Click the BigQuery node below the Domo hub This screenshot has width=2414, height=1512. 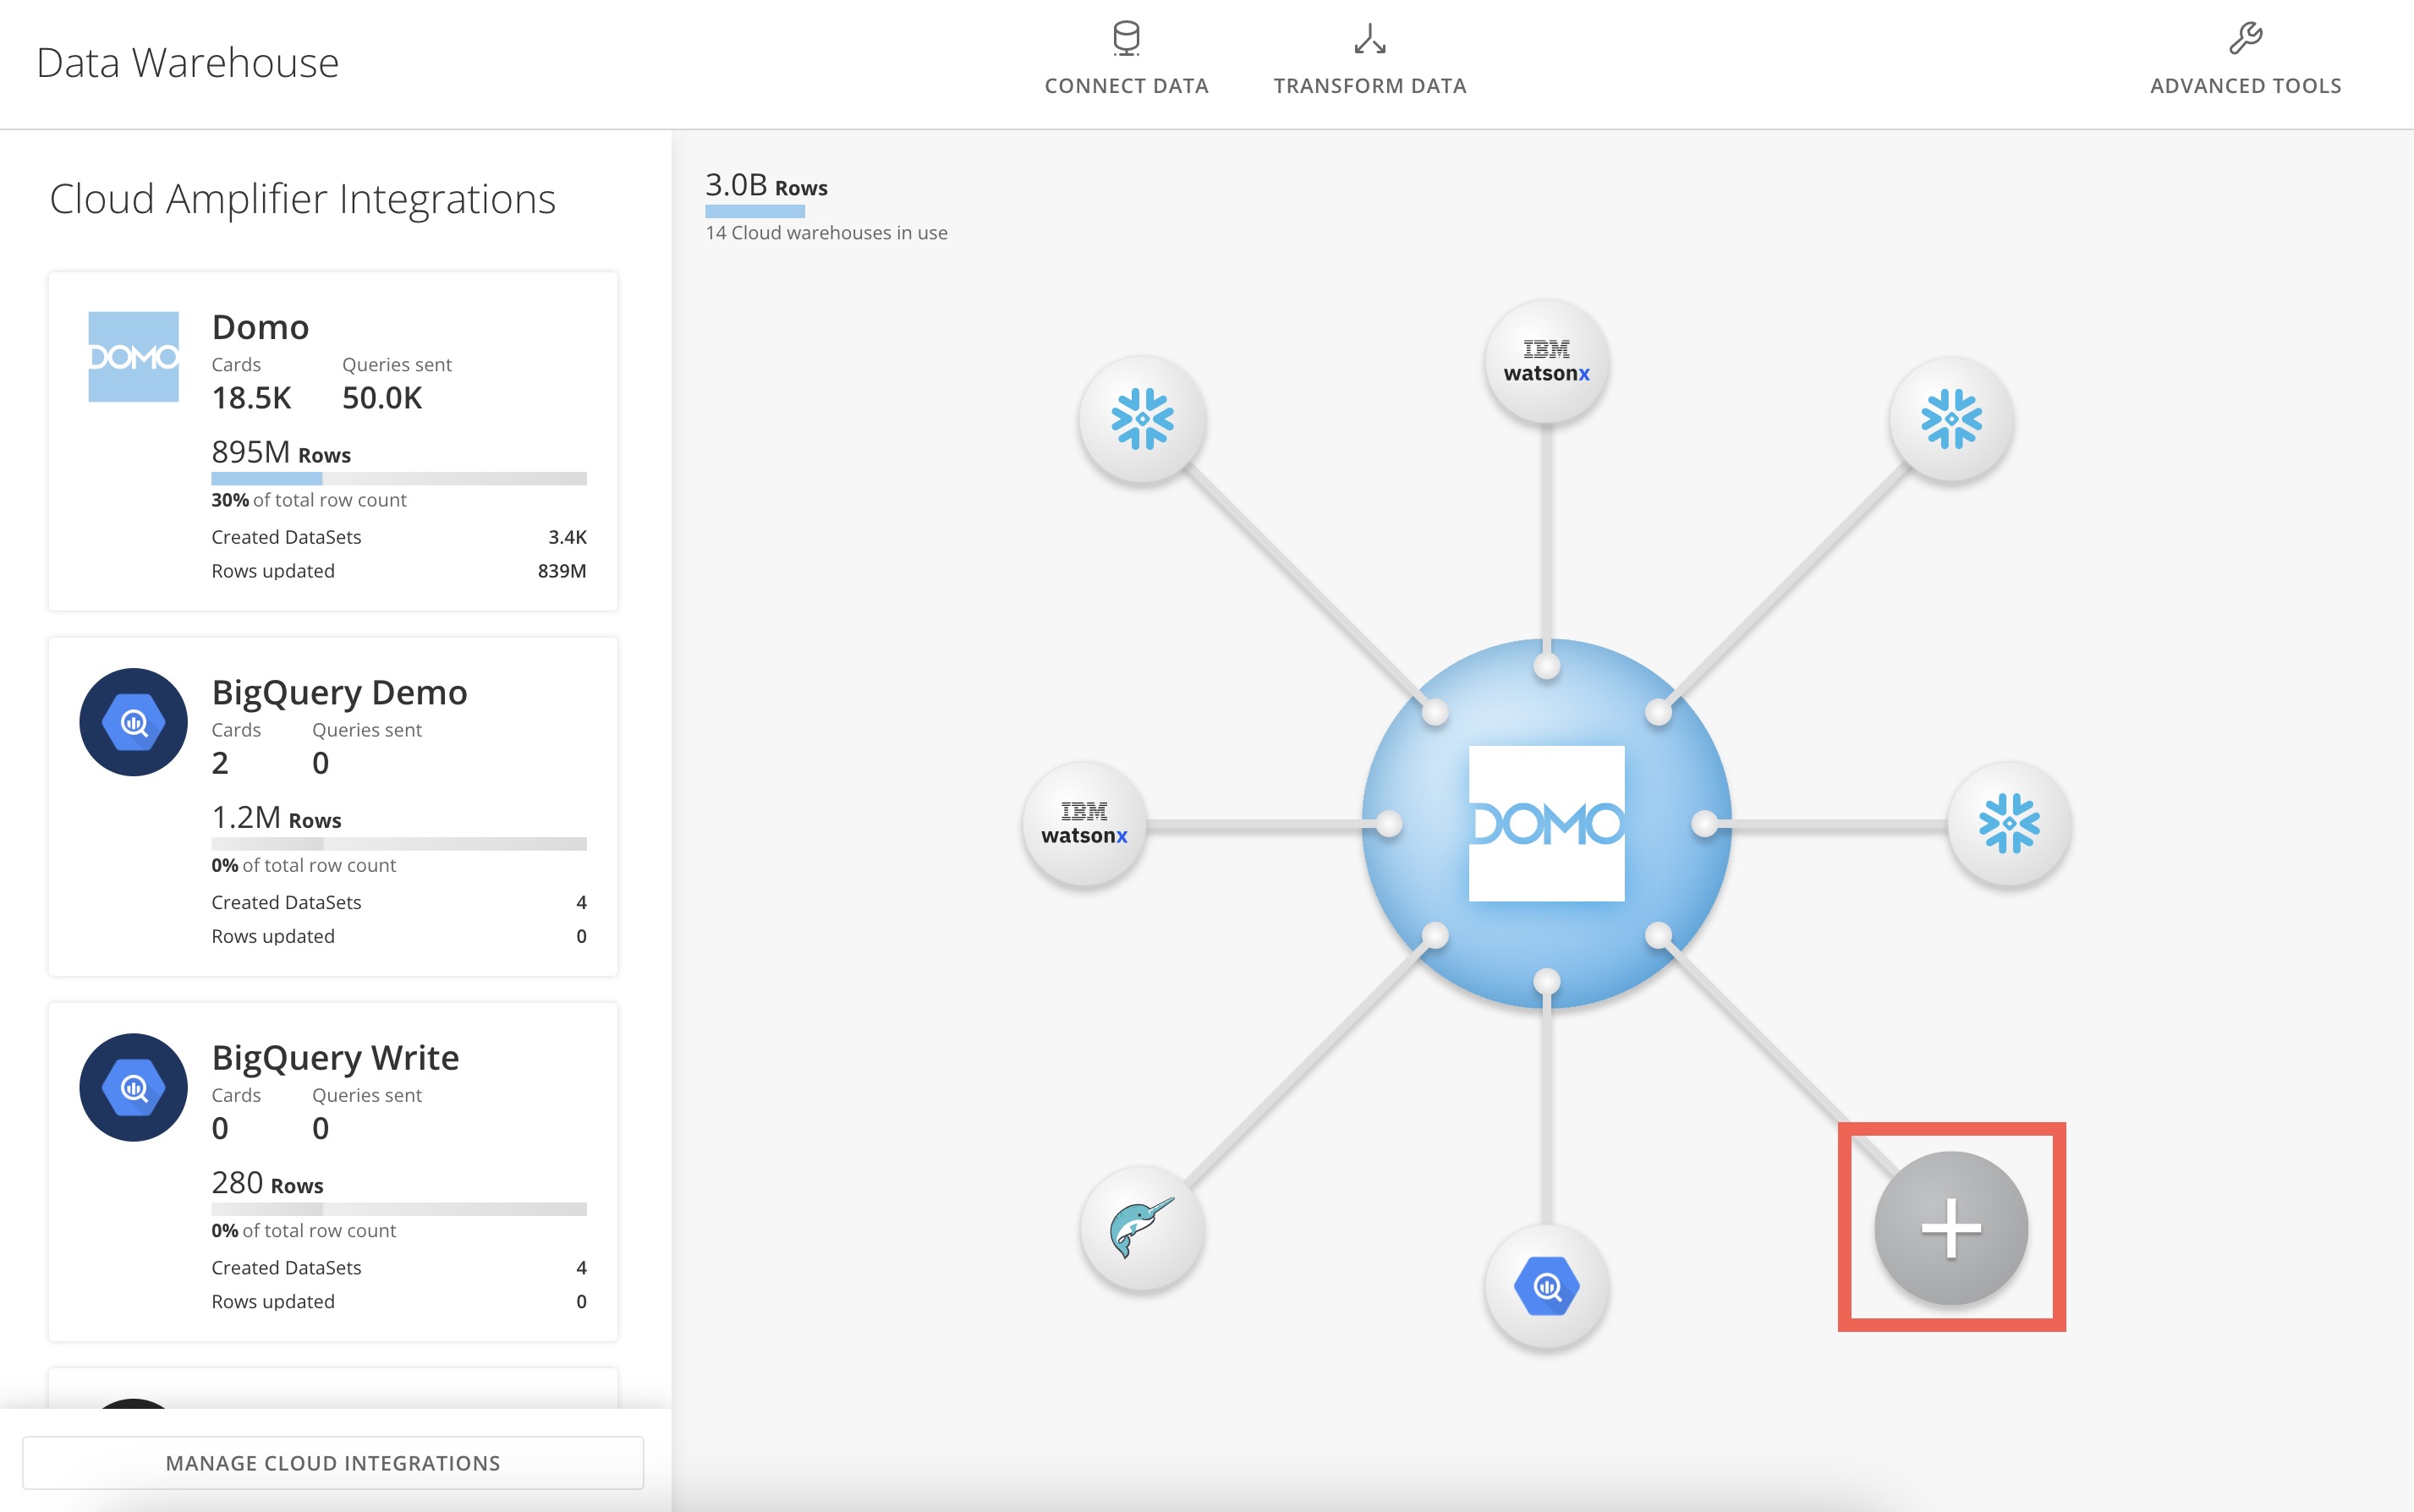[x=1546, y=1288]
